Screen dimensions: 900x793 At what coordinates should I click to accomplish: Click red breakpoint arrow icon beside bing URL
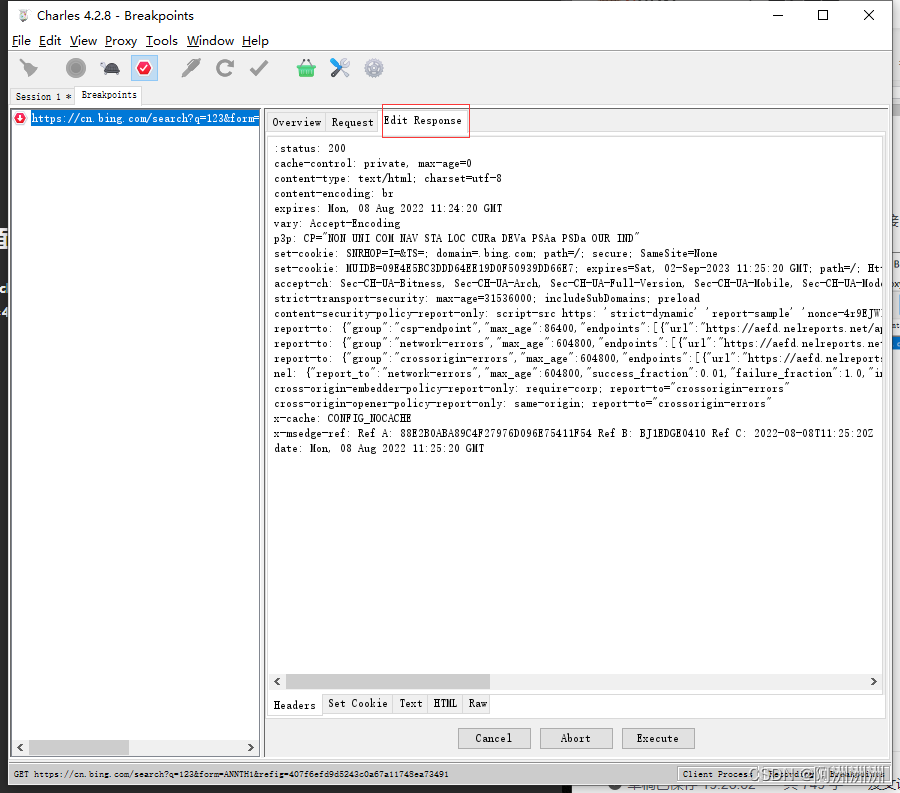(x=21, y=118)
